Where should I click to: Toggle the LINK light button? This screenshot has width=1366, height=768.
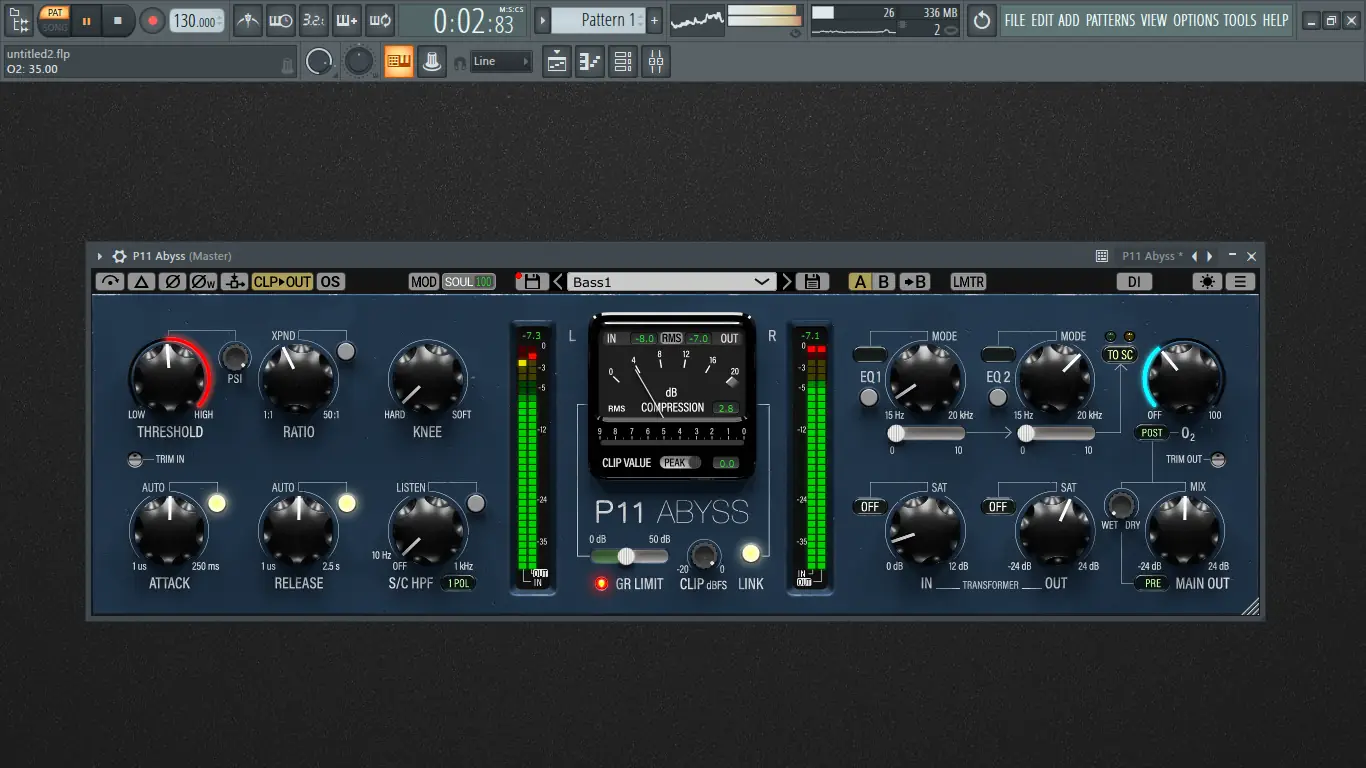[750, 552]
